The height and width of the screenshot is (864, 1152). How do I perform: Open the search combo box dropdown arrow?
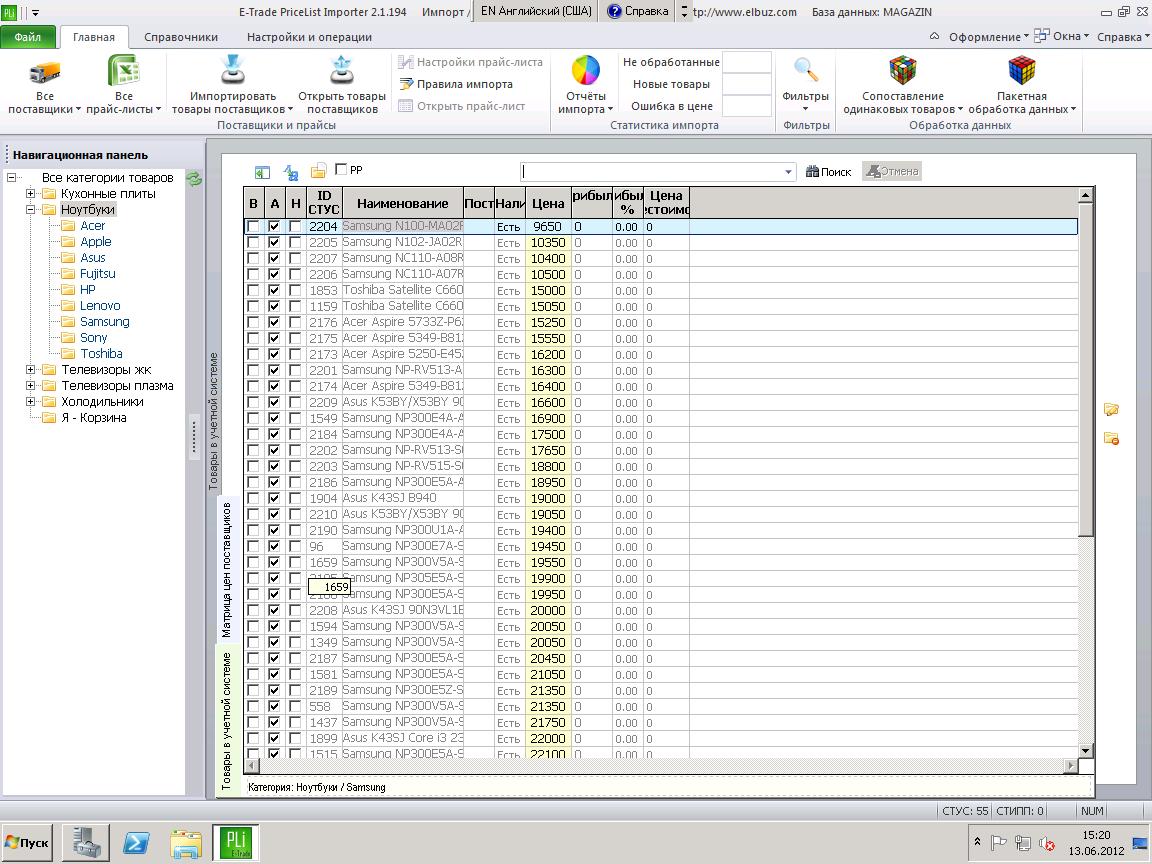(788, 172)
